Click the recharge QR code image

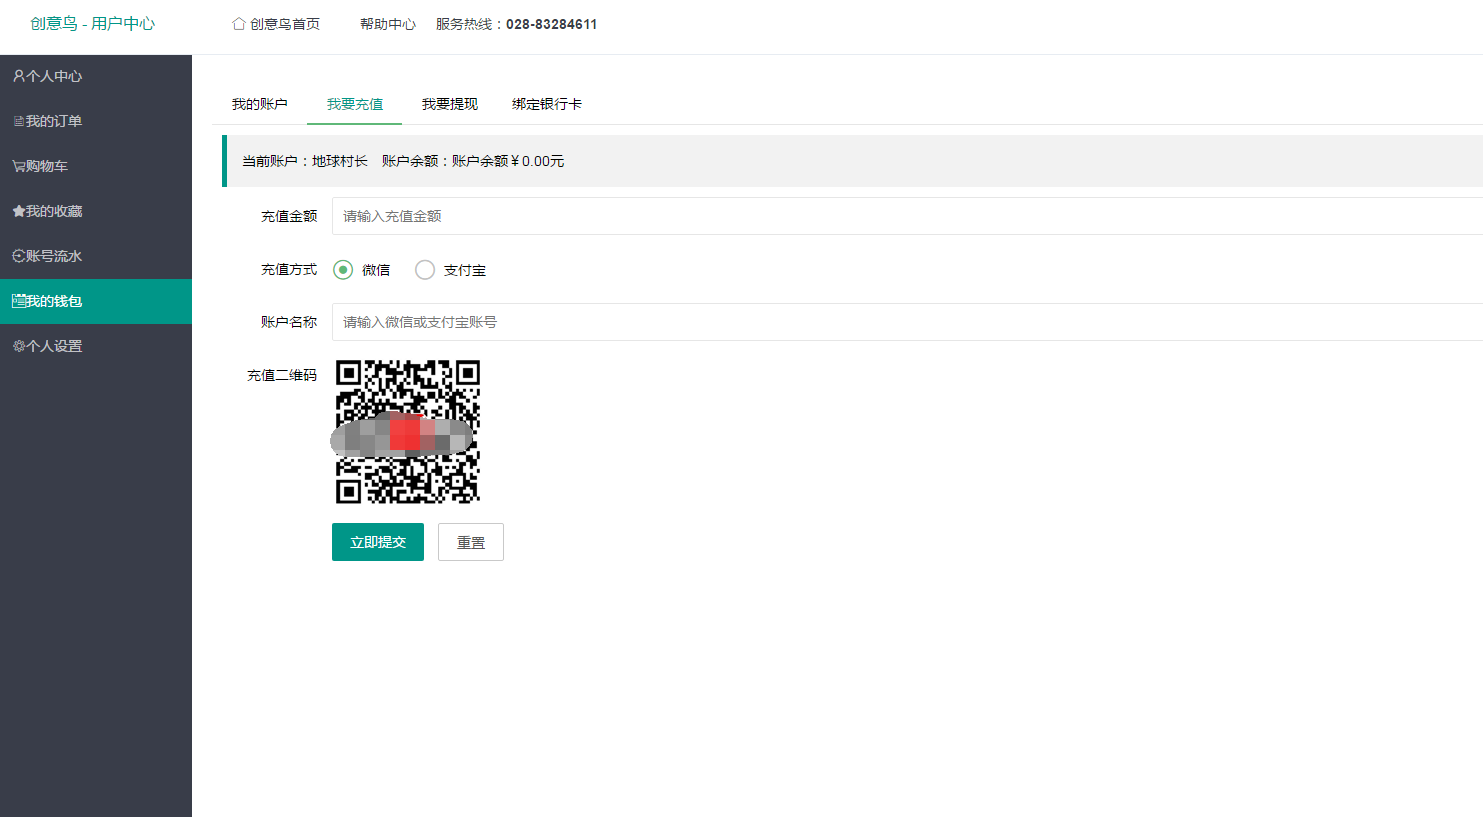[x=407, y=431]
